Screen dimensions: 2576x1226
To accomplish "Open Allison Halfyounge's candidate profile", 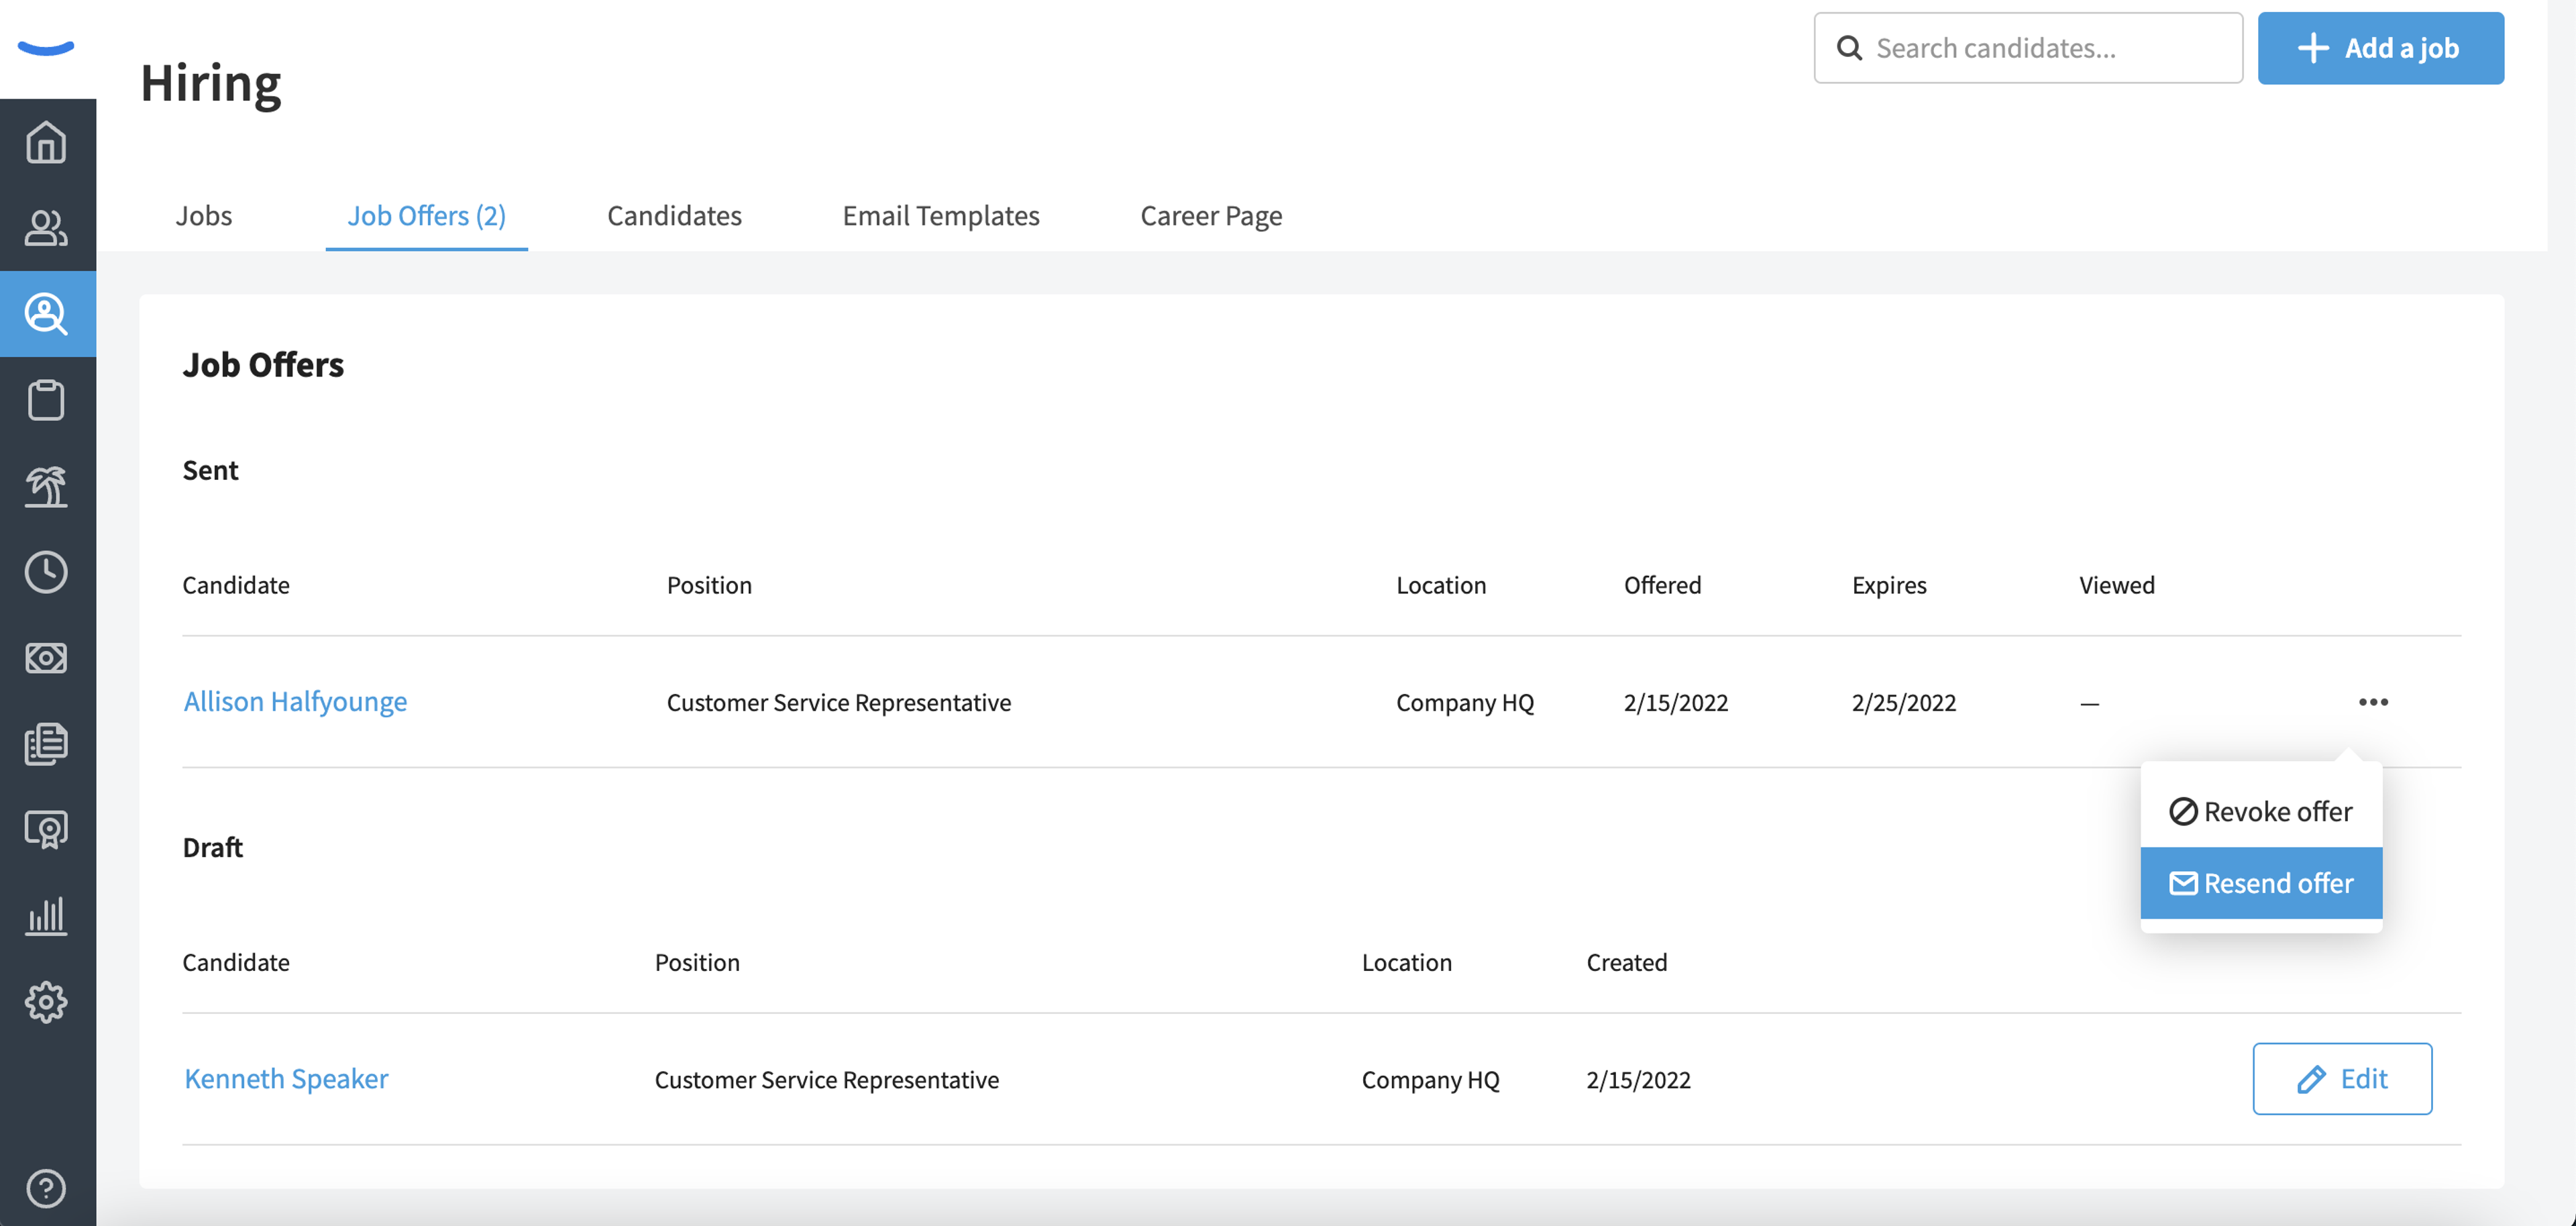I will click(x=295, y=702).
